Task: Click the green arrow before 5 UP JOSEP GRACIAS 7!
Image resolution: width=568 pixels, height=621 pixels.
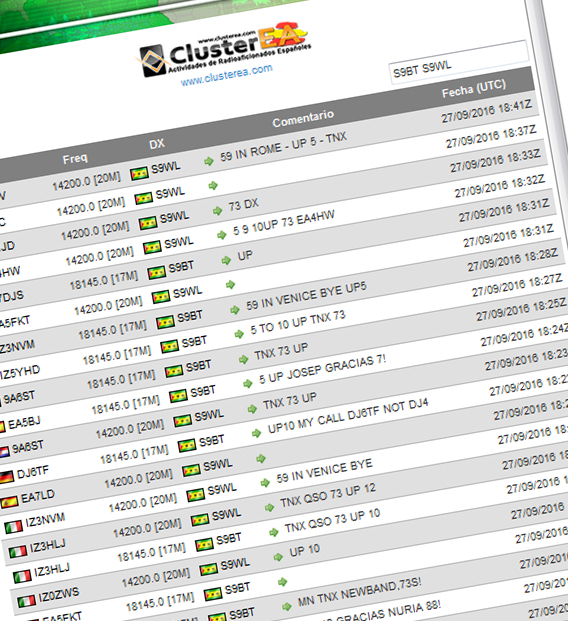Action: [x=248, y=383]
